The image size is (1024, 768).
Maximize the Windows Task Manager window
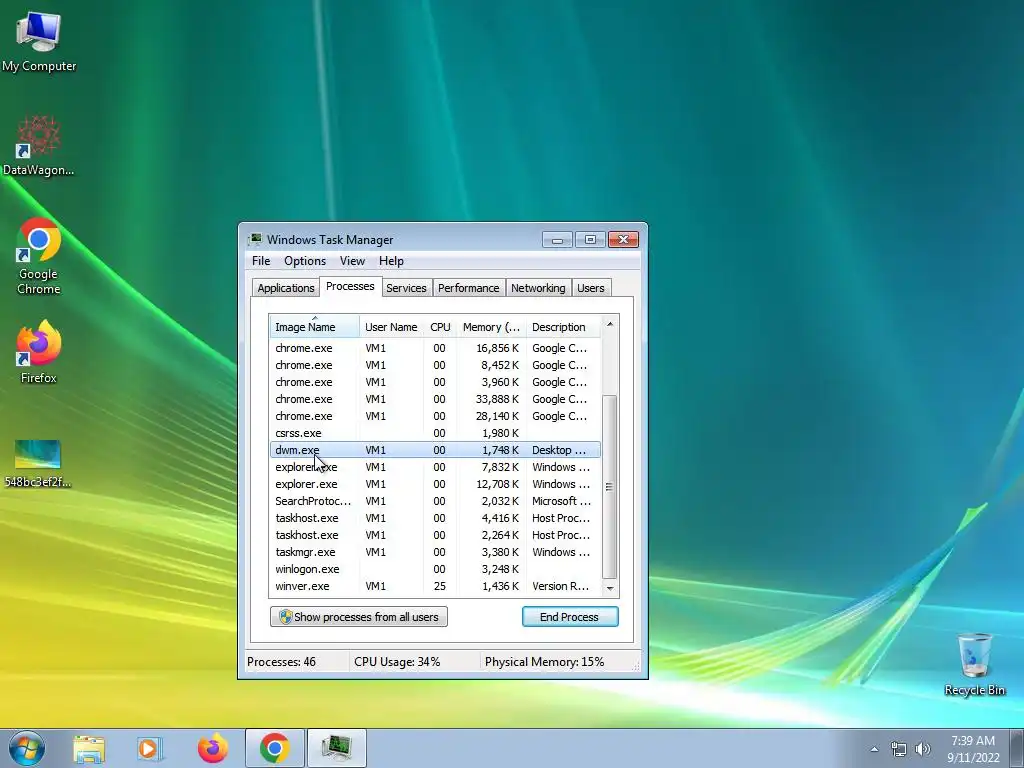point(590,240)
